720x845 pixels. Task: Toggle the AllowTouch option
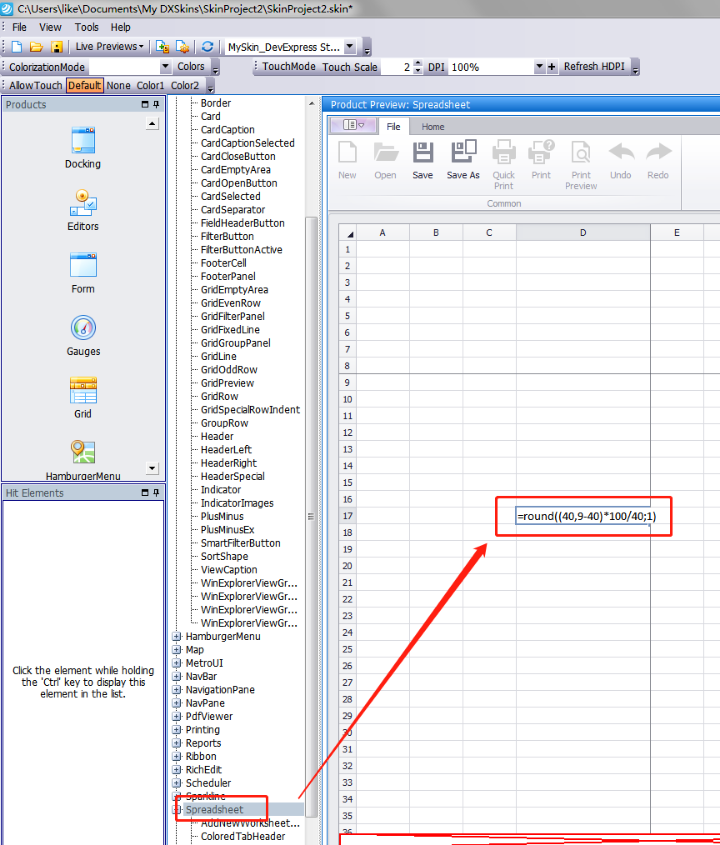pyautogui.click(x=36, y=86)
